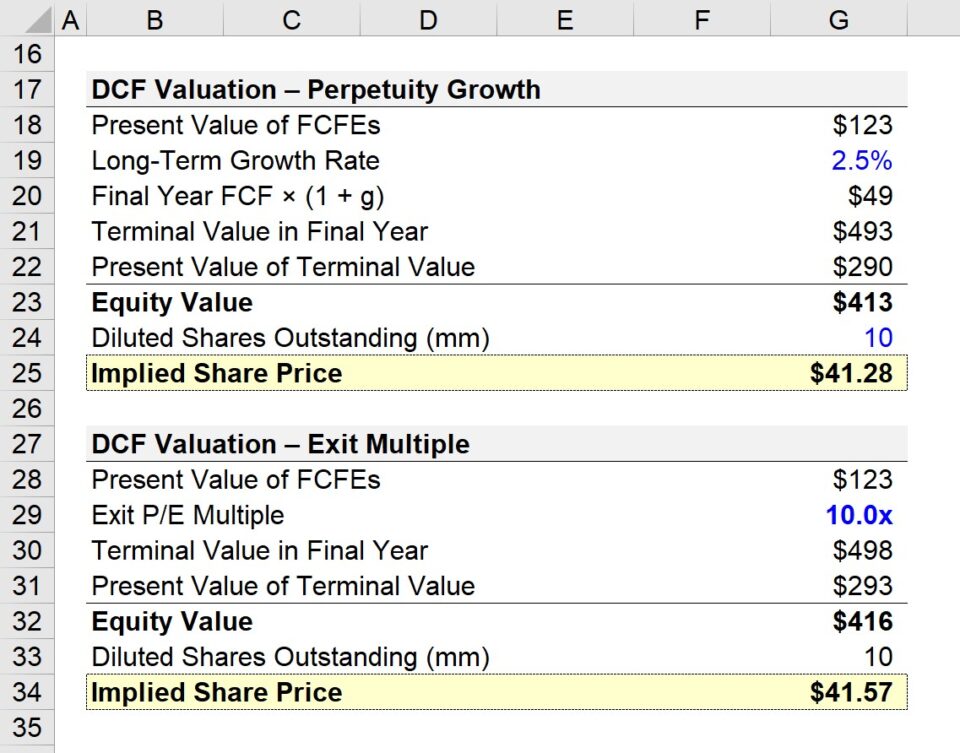Select the $493 Terminal Value cell
This screenshot has height=753, width=960.
pos(862,232)
